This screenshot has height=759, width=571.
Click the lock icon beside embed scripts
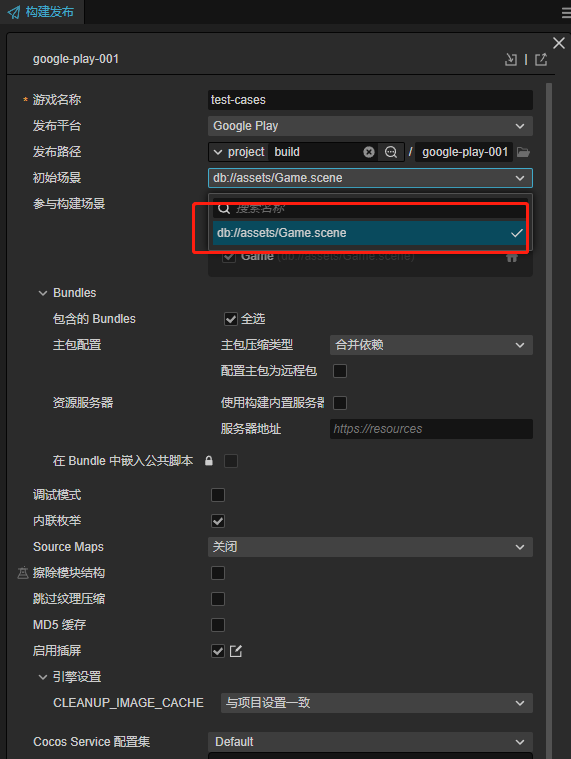point(209,461)
